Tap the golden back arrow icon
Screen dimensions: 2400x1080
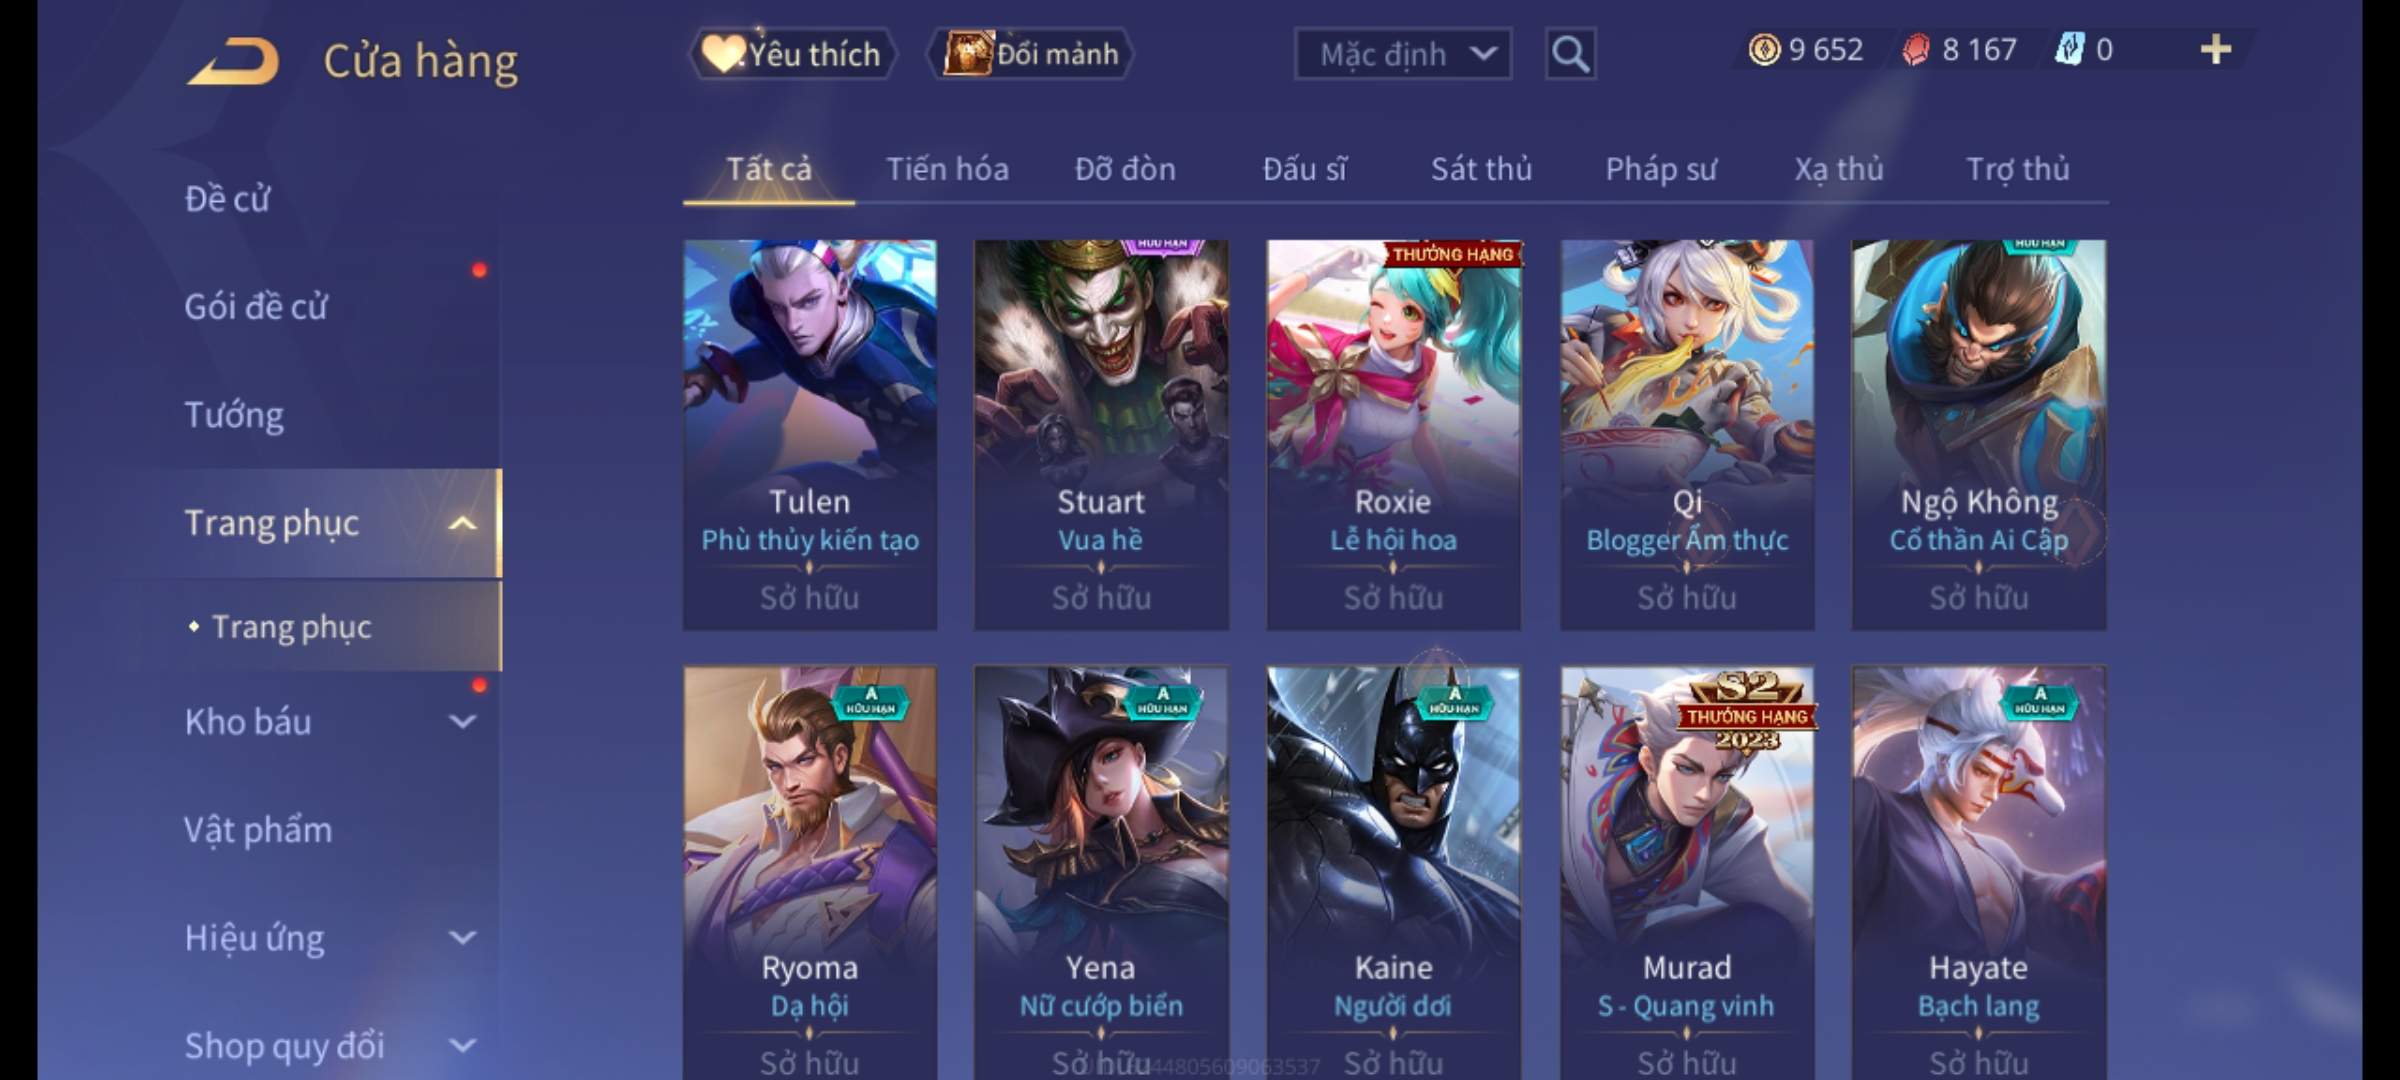coord(233,61)
